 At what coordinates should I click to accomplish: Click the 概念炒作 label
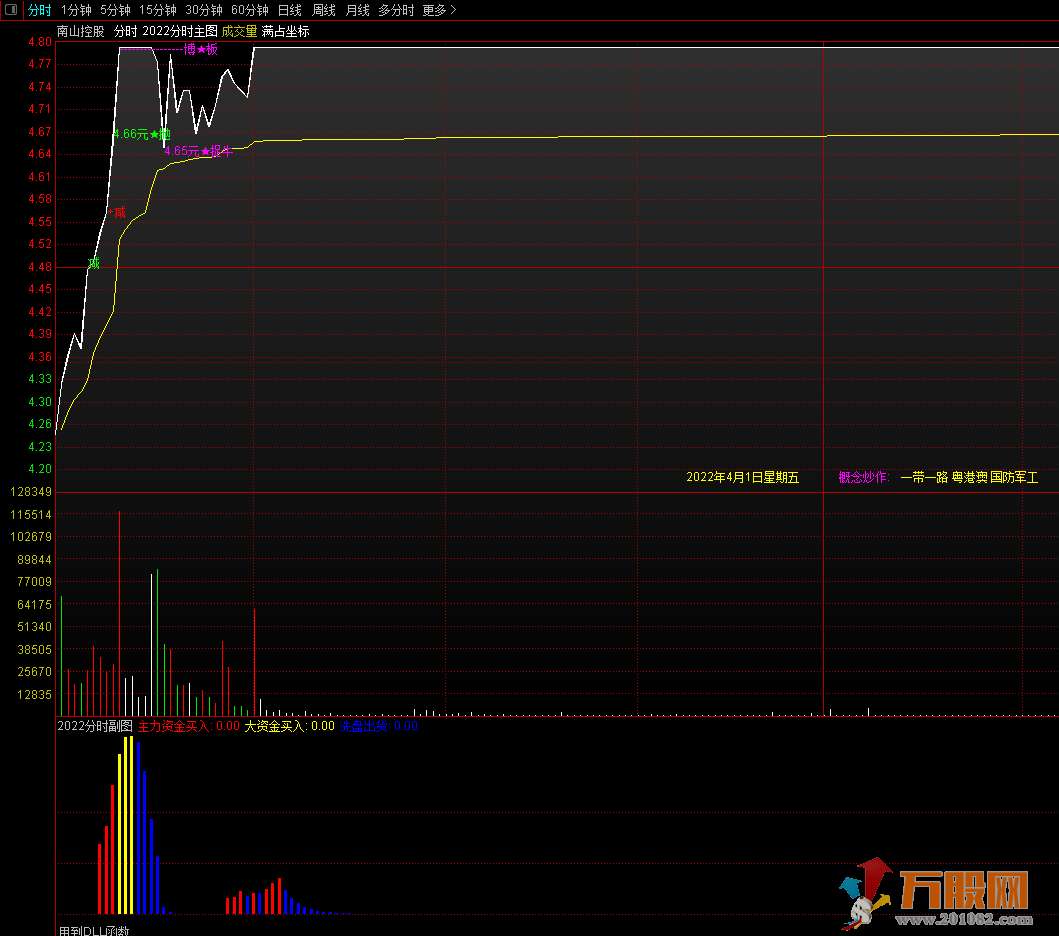(x=864, y=477)
